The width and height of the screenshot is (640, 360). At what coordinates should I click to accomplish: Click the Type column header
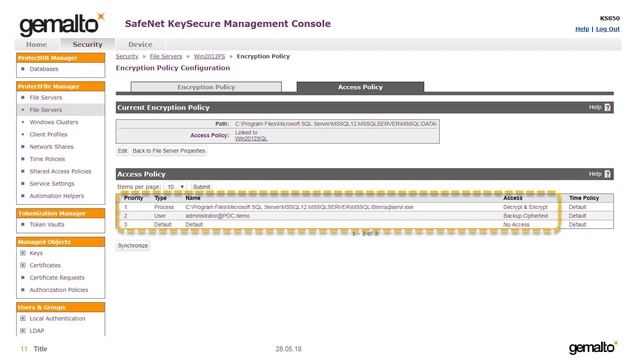pos(160,198)
